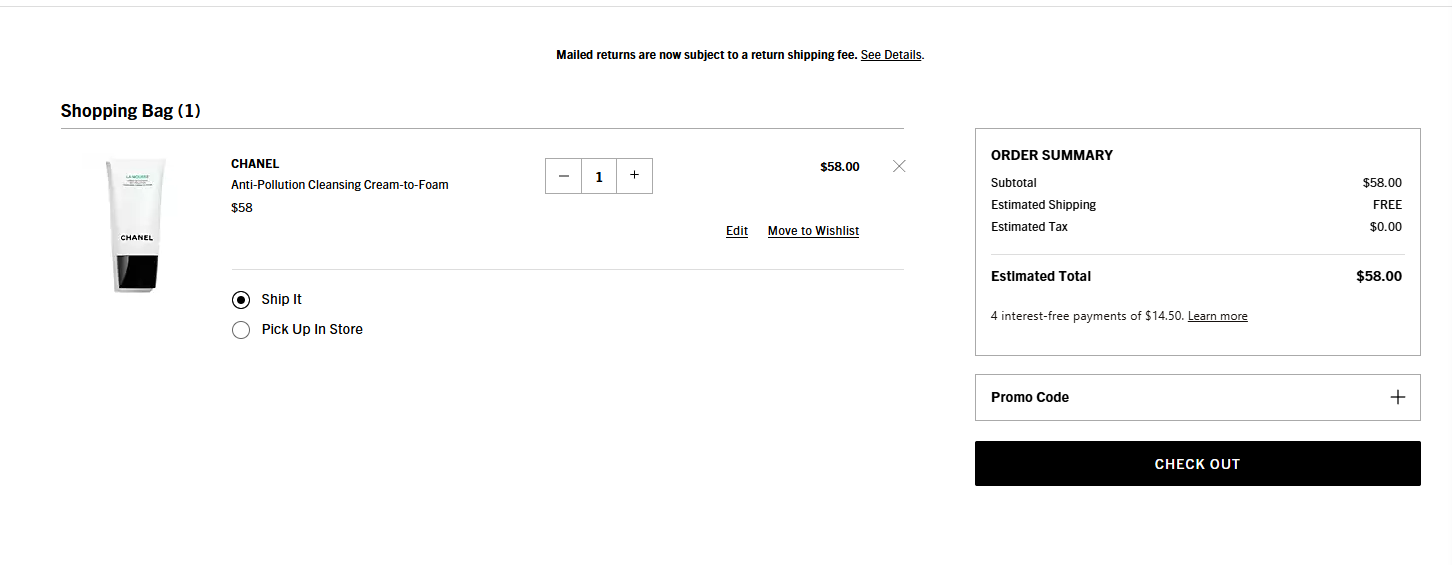Move the item to Wishlist

coord(813,231)
